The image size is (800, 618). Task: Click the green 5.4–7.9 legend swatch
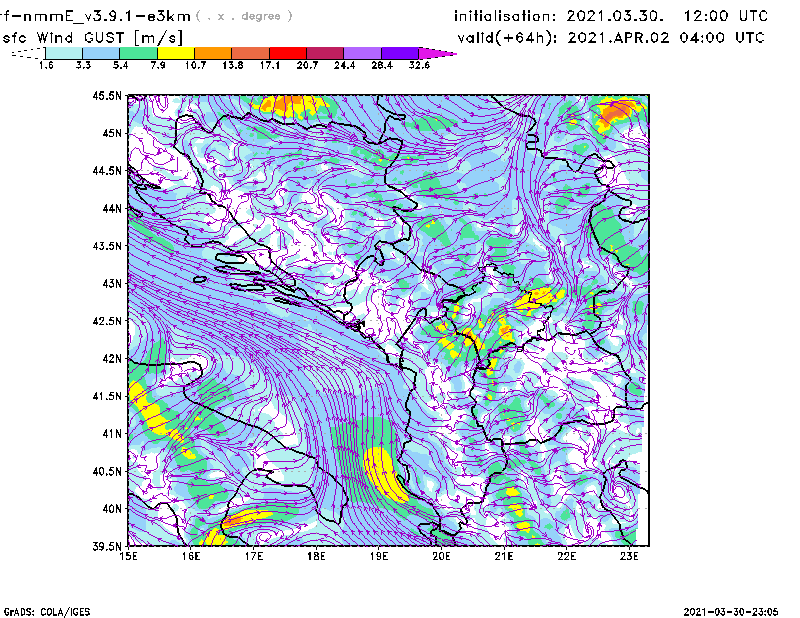tap(138, 53)
